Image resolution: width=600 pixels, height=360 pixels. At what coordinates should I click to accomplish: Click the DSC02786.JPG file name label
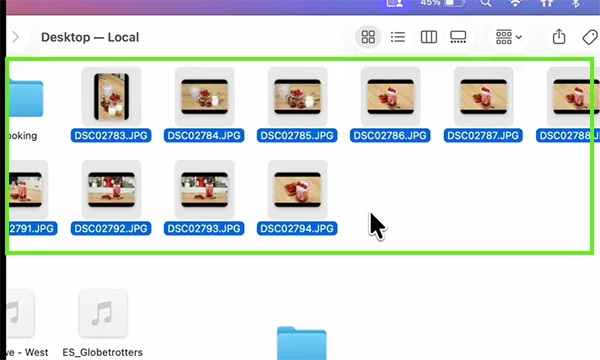point(390,135)
